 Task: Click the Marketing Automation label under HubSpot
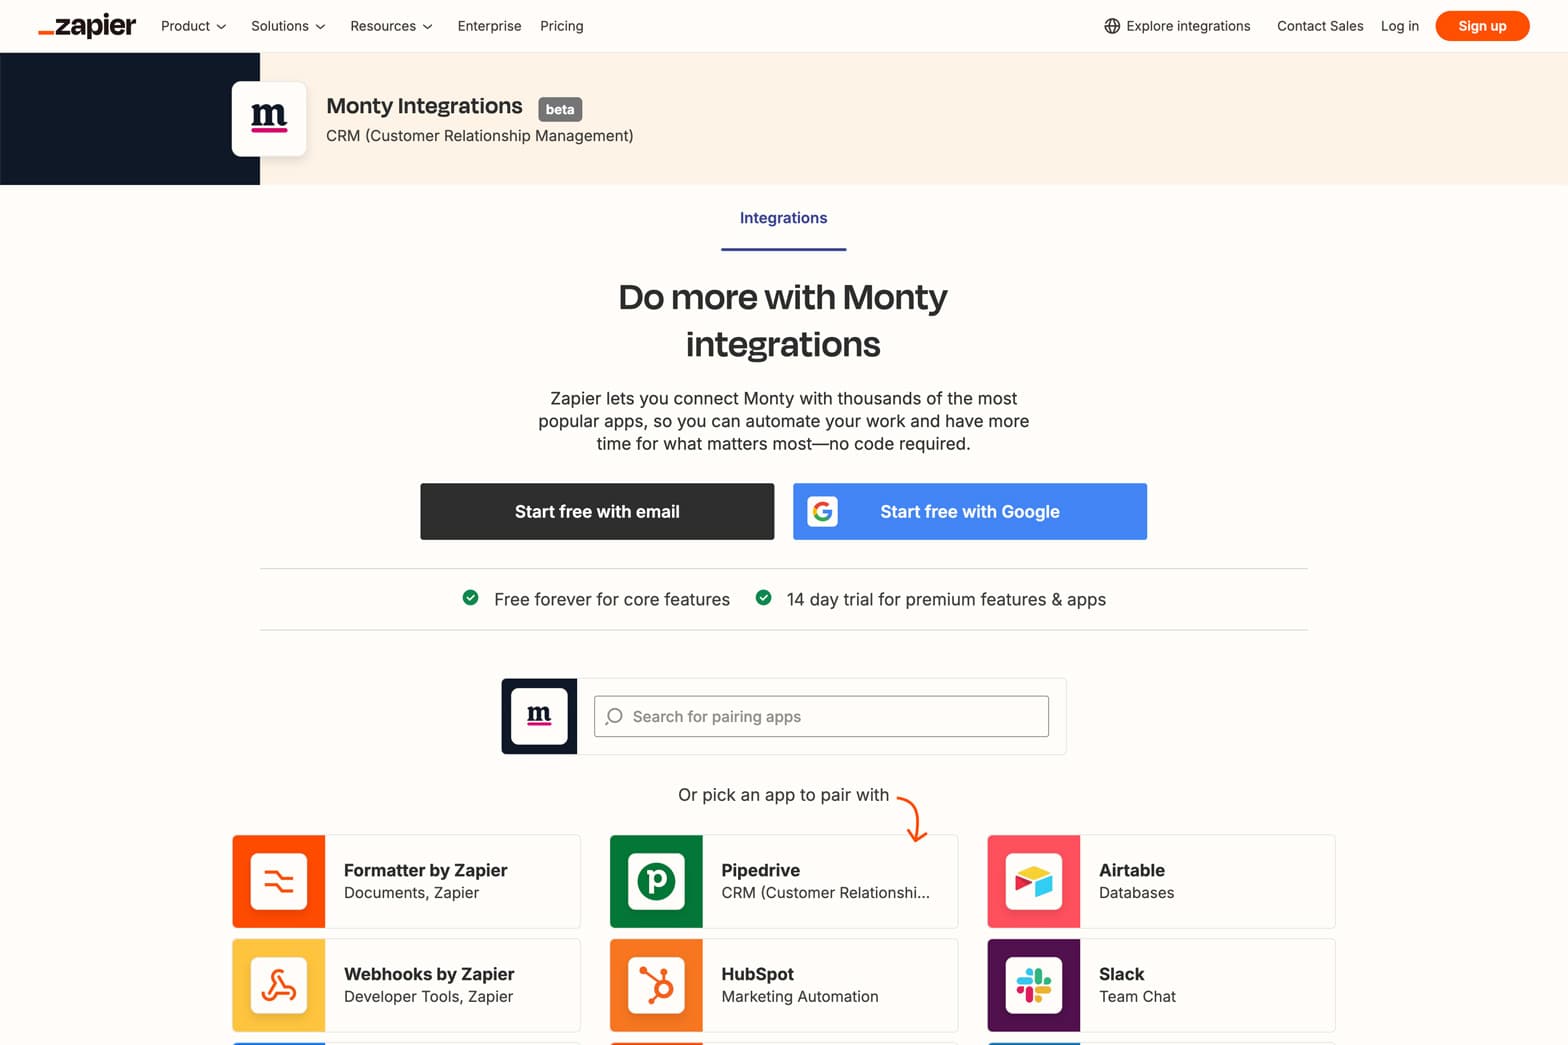point(800,997)
